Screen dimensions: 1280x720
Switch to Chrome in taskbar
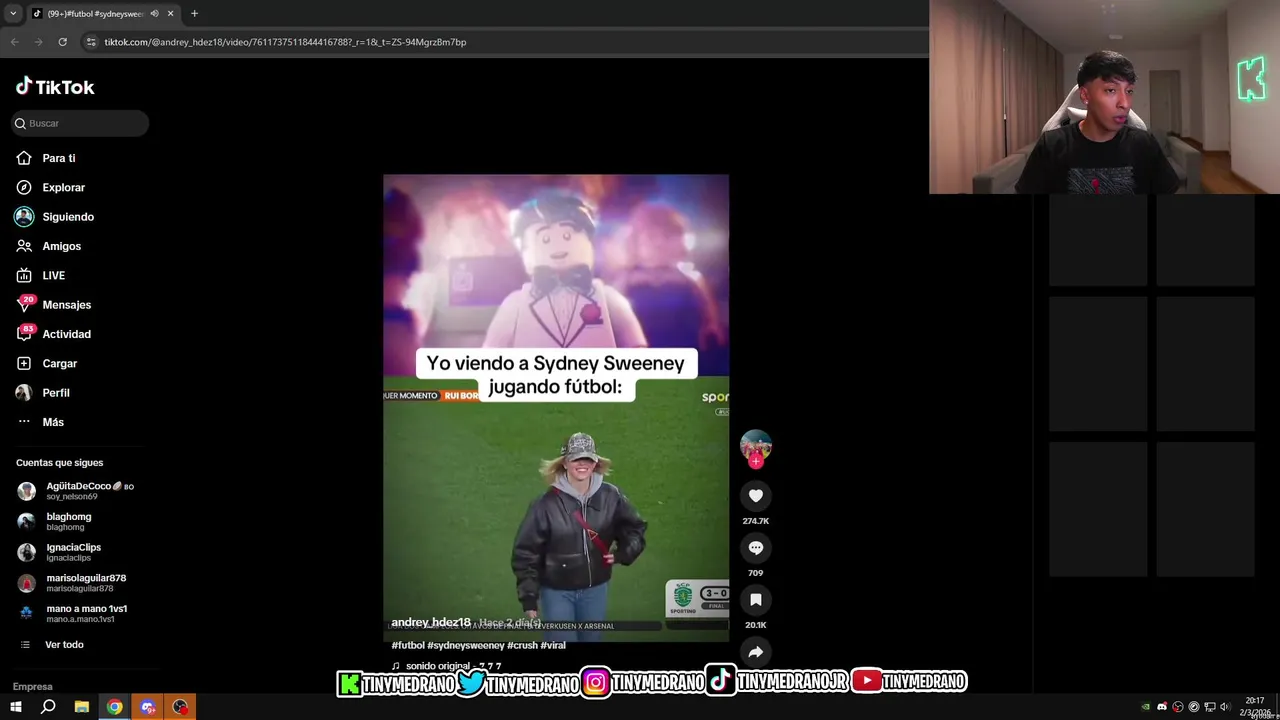115,707
